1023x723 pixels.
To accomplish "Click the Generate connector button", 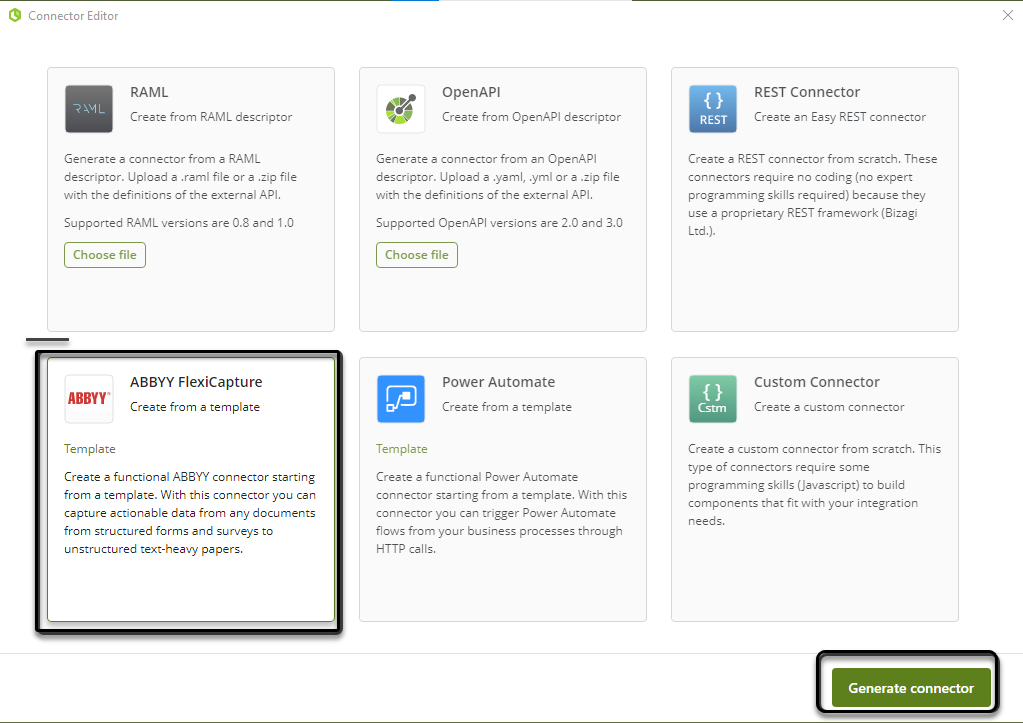I will tap(911, 688).
